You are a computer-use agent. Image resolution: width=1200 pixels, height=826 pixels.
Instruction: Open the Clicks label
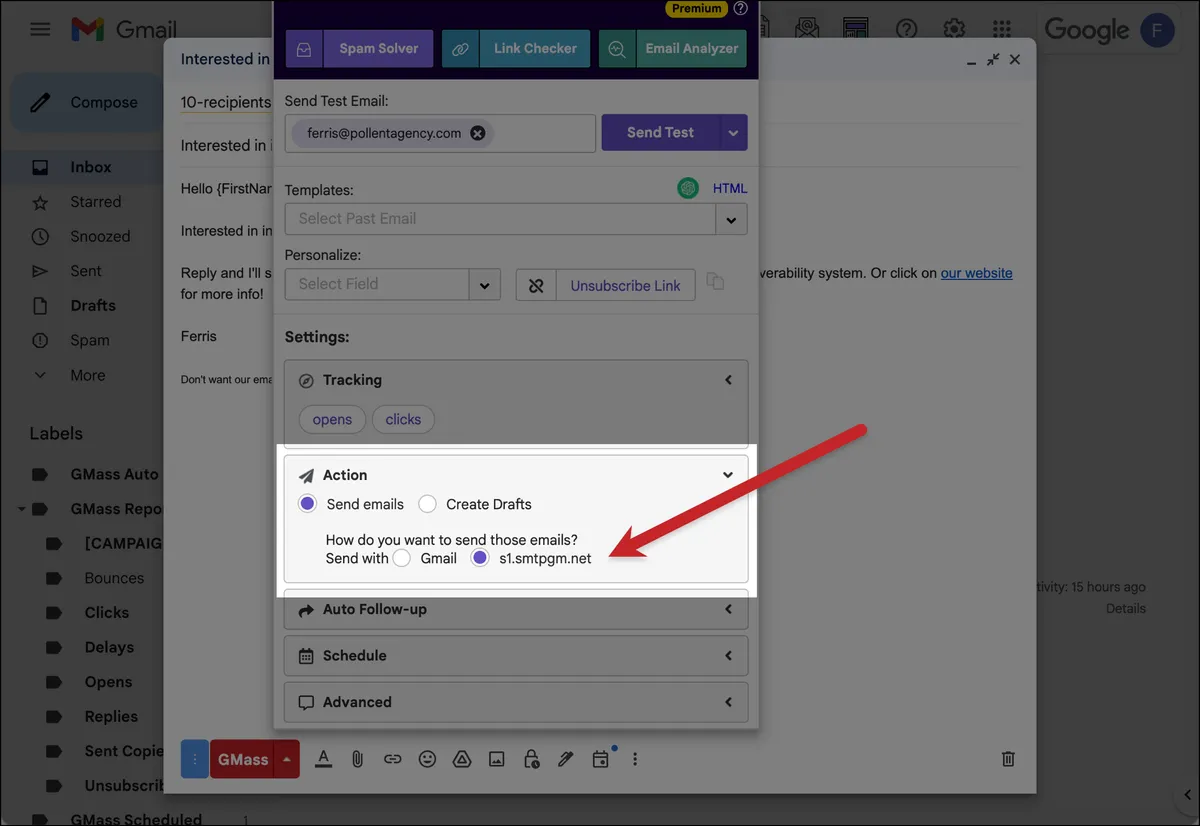coord(107,613)
